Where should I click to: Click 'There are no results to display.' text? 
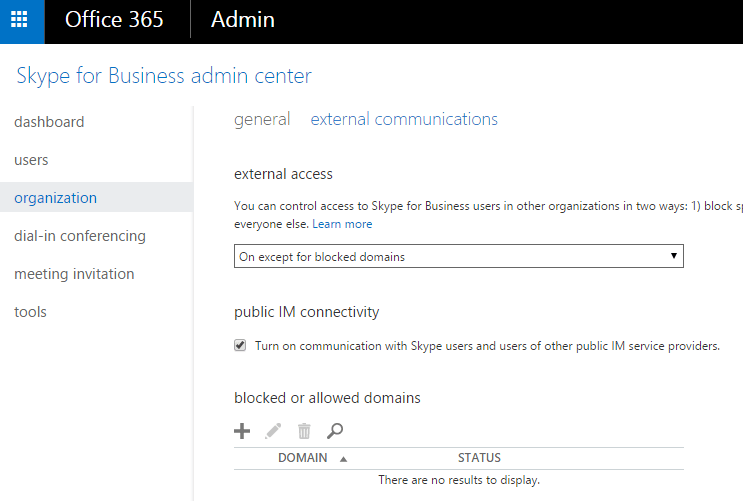[459, 480]
